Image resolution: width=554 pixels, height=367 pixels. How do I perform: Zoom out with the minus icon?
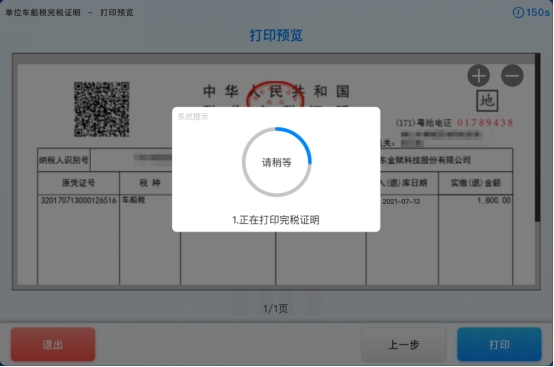(x=512, y=76)
